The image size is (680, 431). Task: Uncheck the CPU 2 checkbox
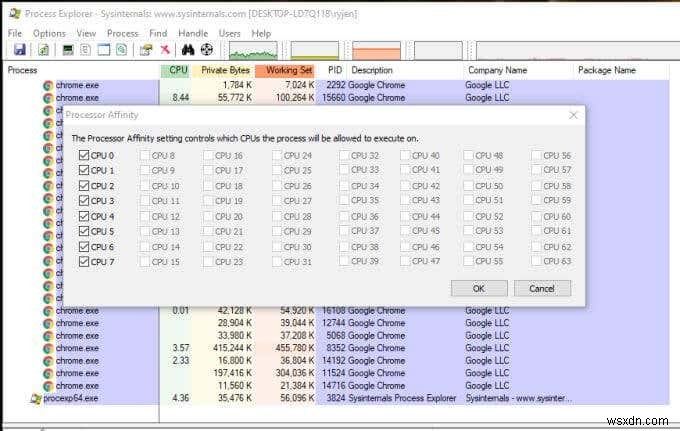tap(84, 186)
